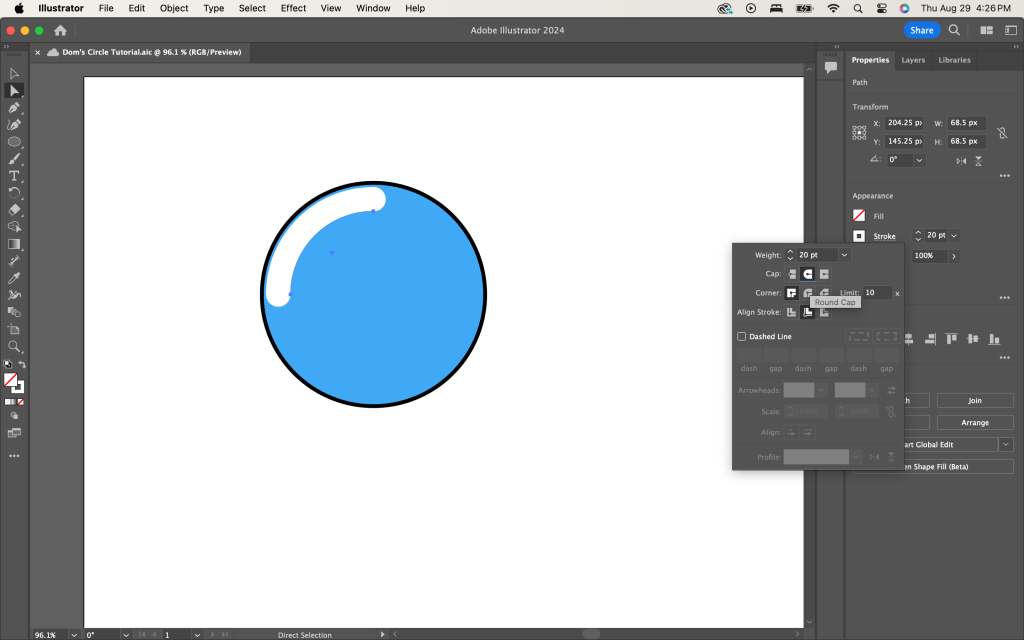Select the Zoom tool
1024x640 pixels.
(14, 346)
